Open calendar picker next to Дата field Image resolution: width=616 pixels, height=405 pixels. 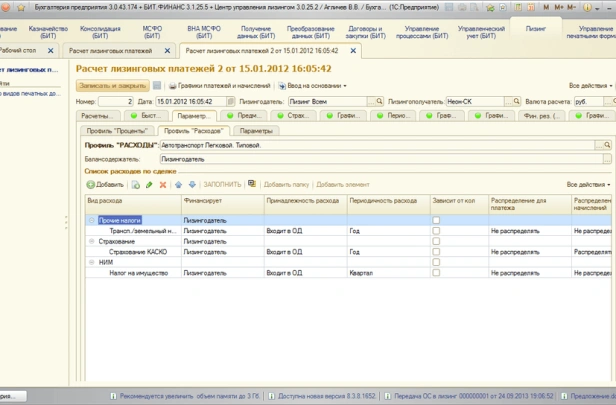[230, 102]
